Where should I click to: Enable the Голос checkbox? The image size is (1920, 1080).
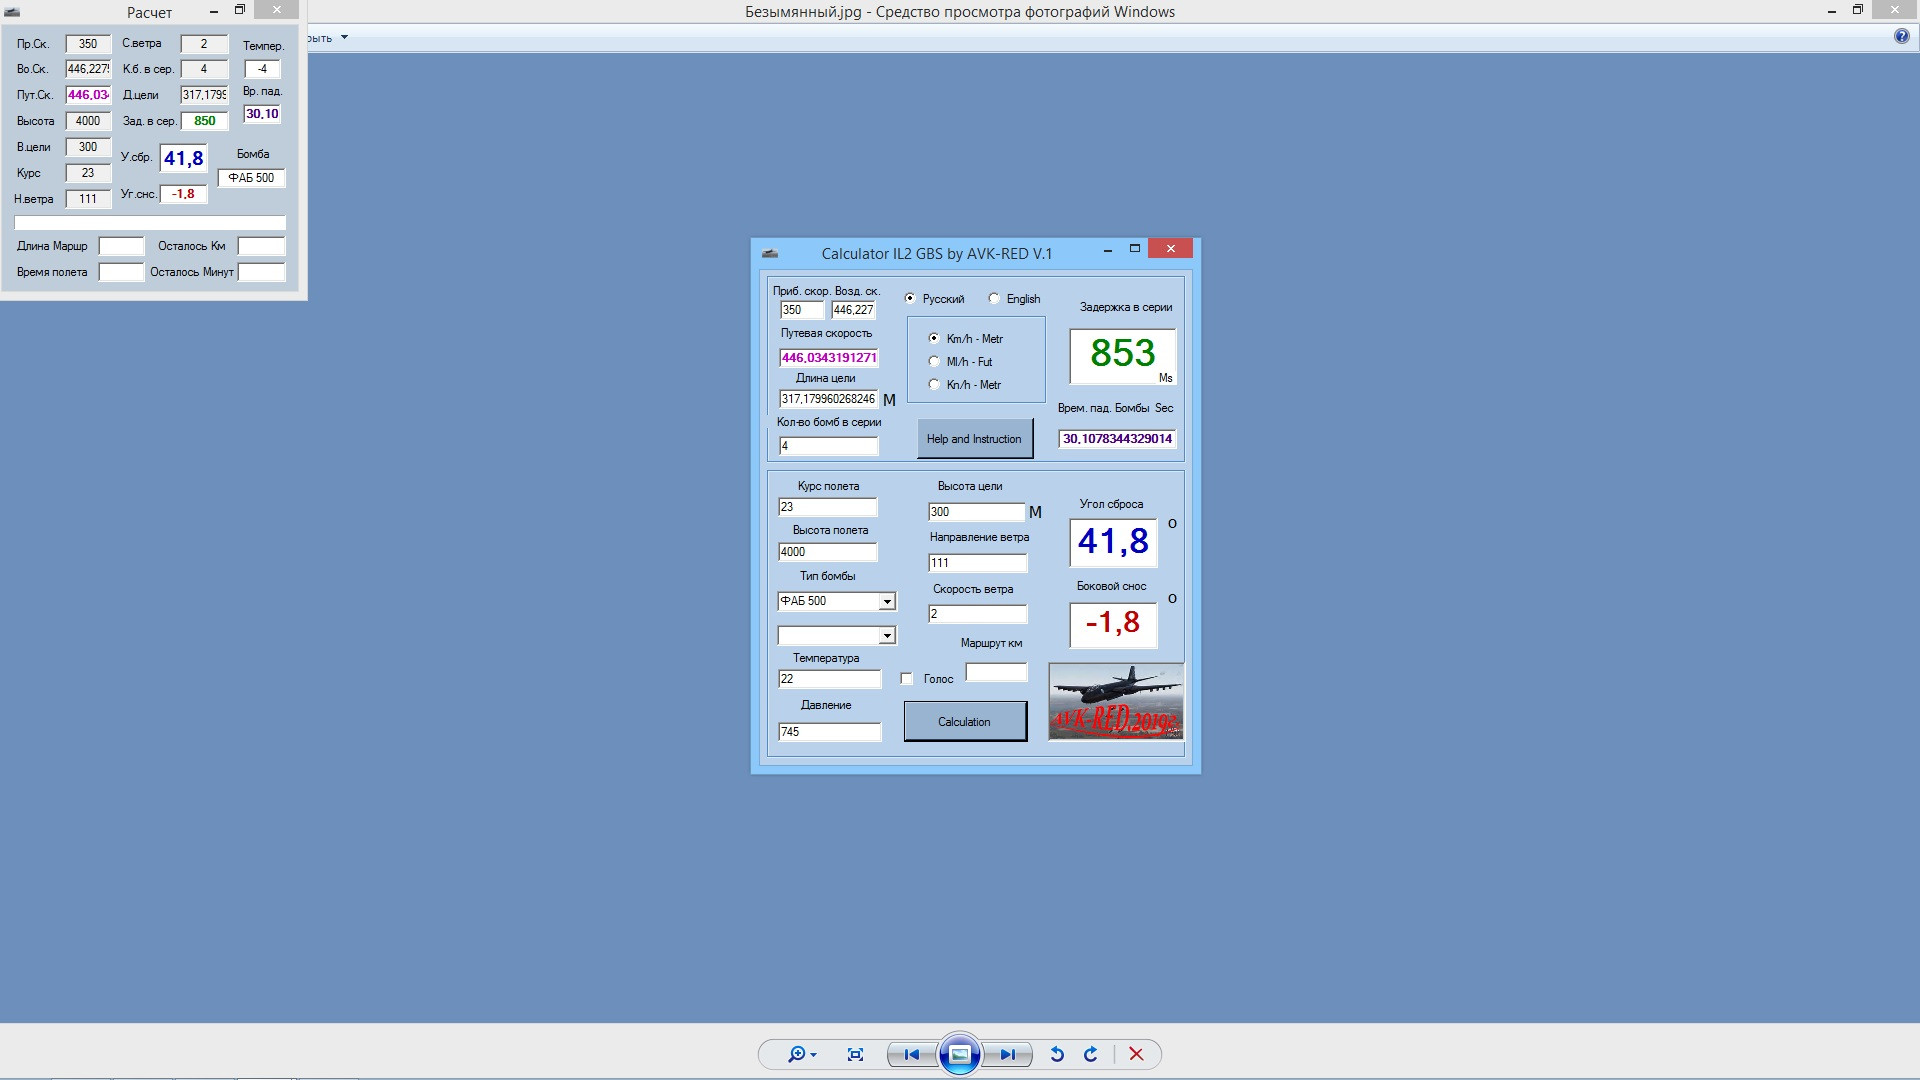[907, 679]
